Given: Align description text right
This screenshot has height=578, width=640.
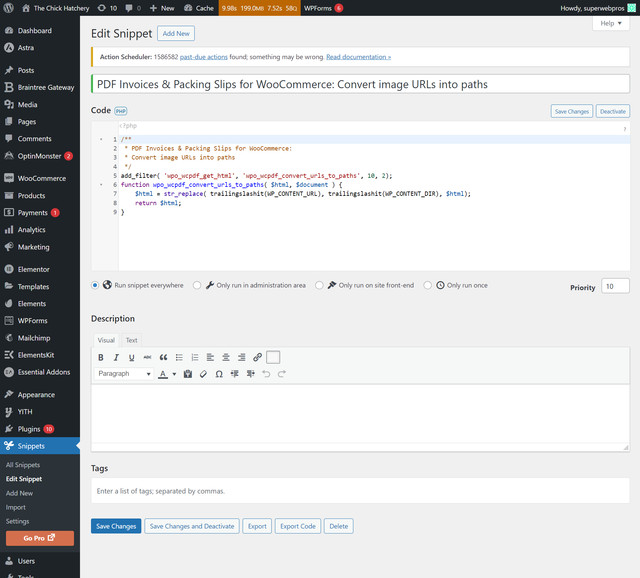Looking at the screenshot, I should click(242, 358).
